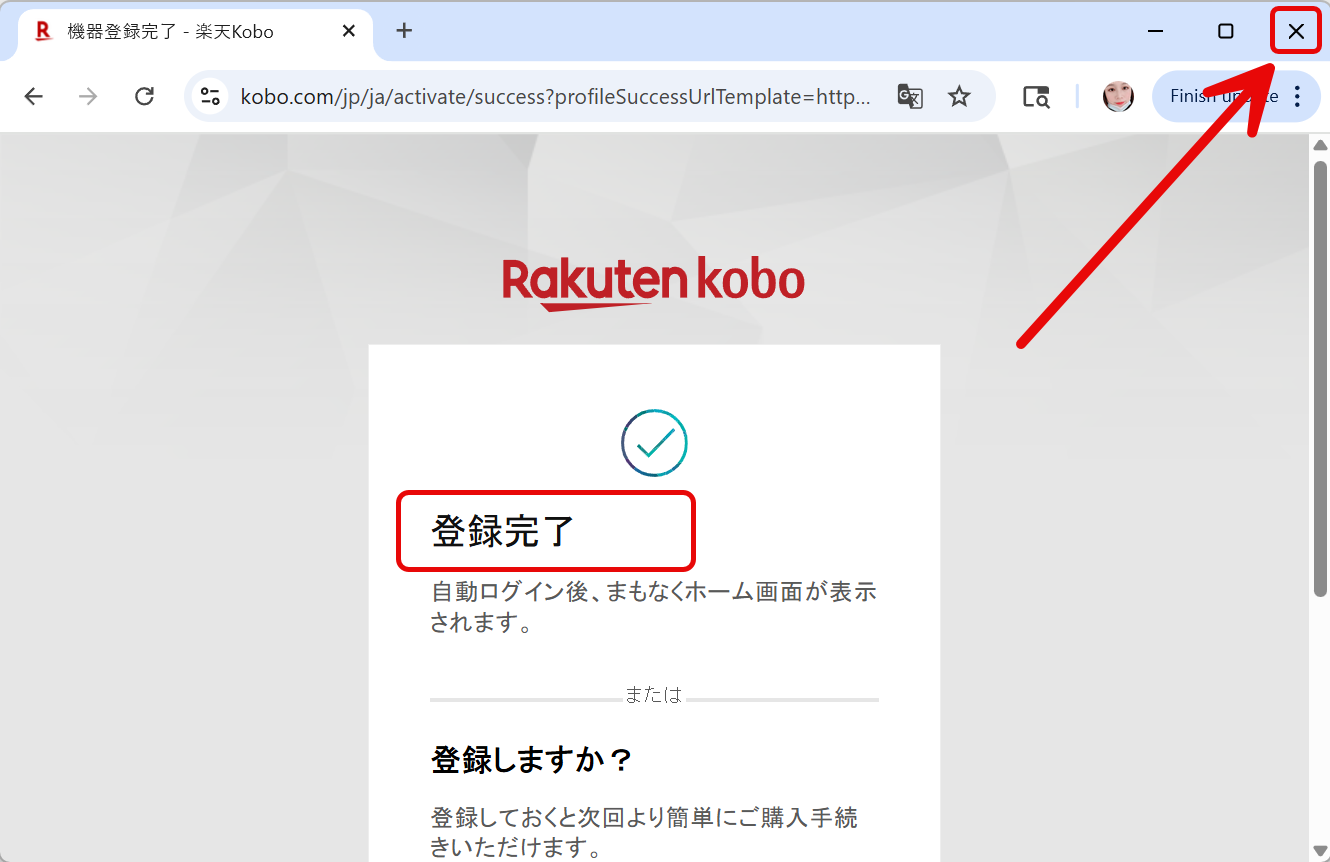Open site settings via the tune icon
Screen dimensions: 1330x862
210,96
